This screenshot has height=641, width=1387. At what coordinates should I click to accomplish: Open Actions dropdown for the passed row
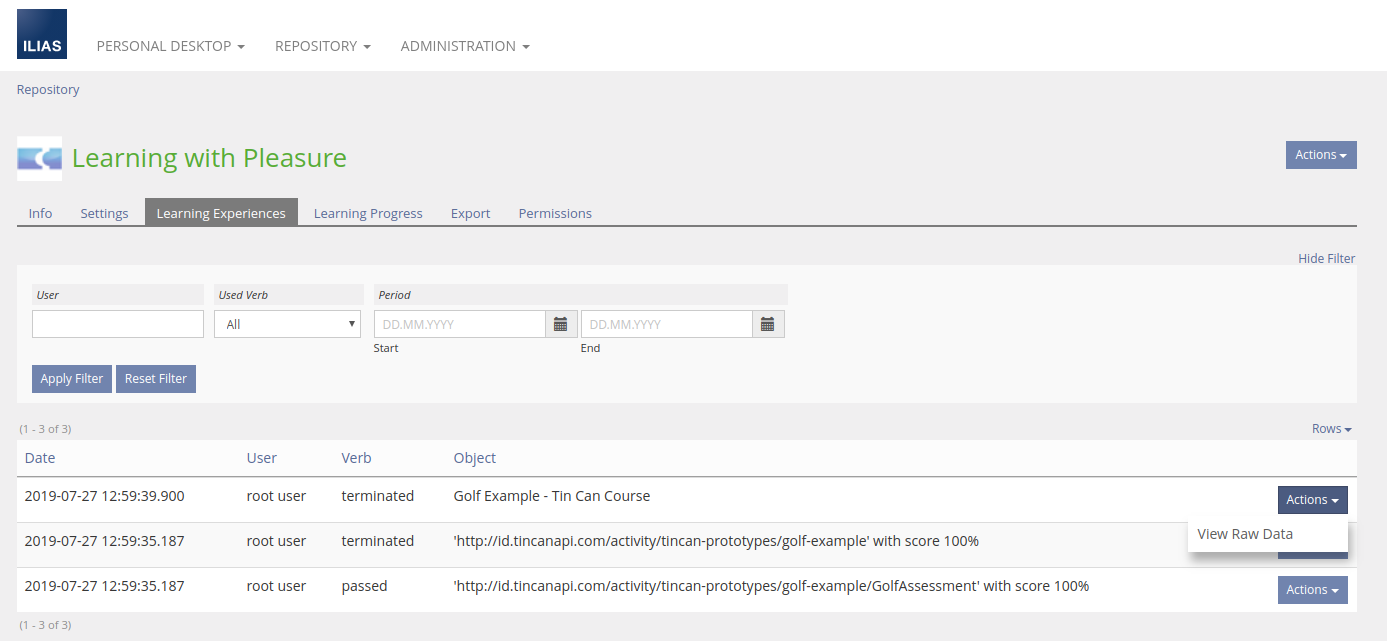pos(1312,590)
